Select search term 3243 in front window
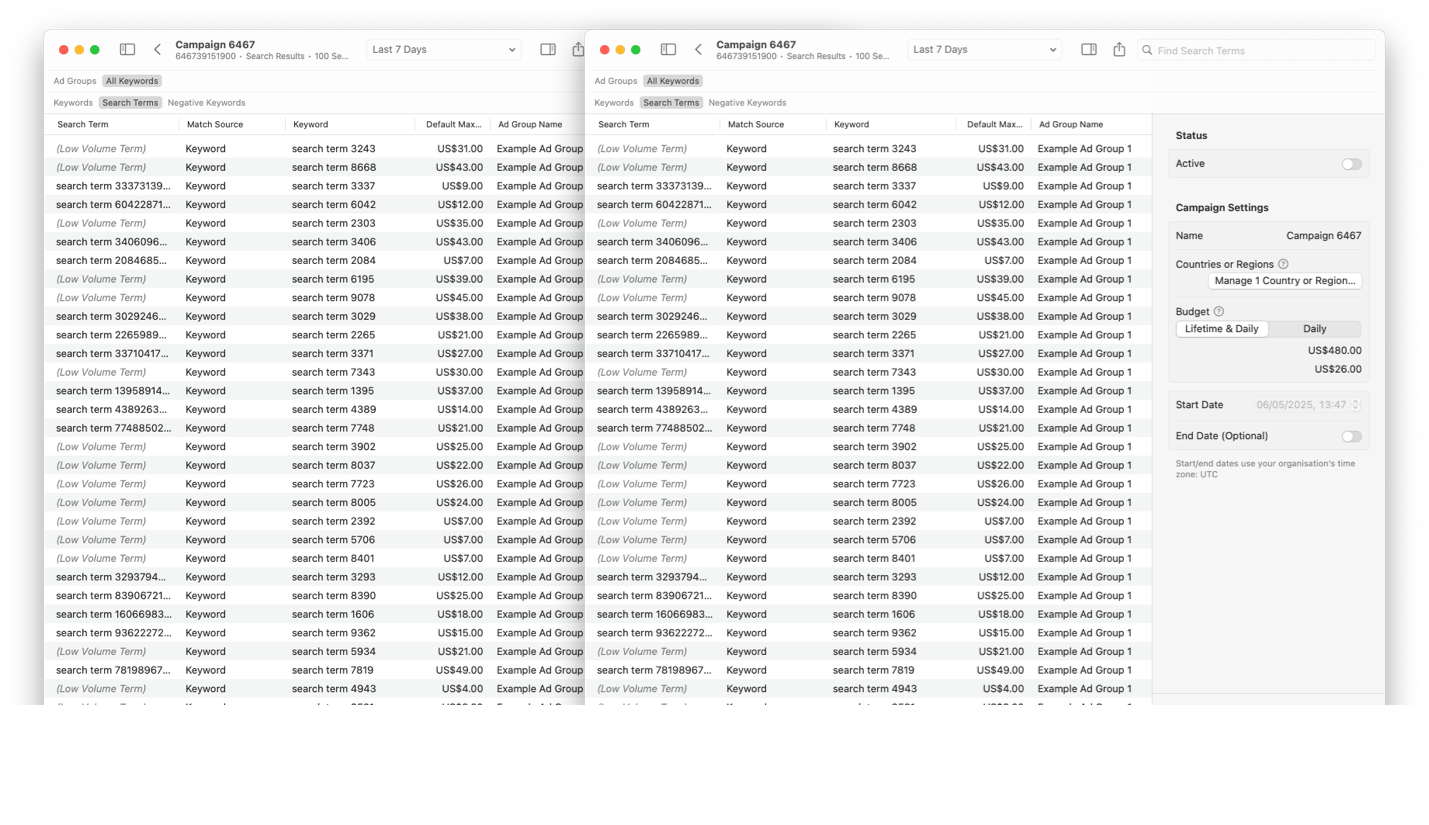1429x825 pixels. 874,149
